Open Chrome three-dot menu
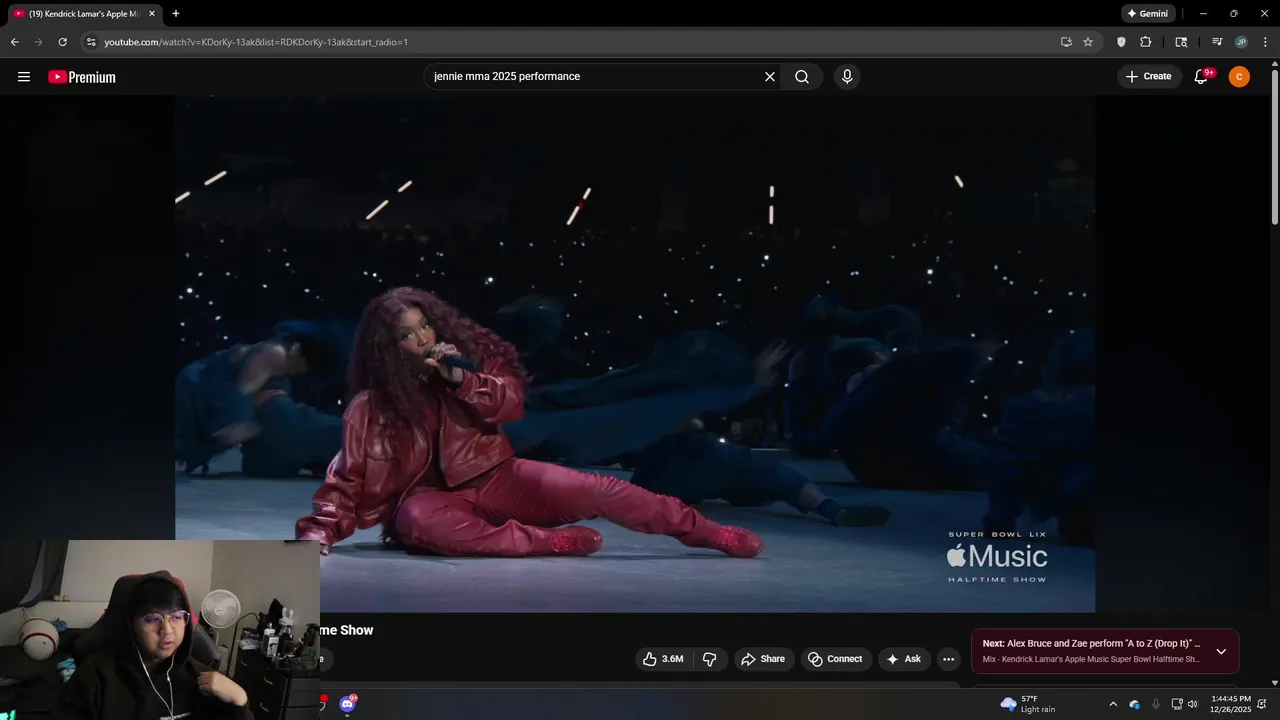Image resolution: width=1280 pixels, height=720 pixels. [1265, 42]
